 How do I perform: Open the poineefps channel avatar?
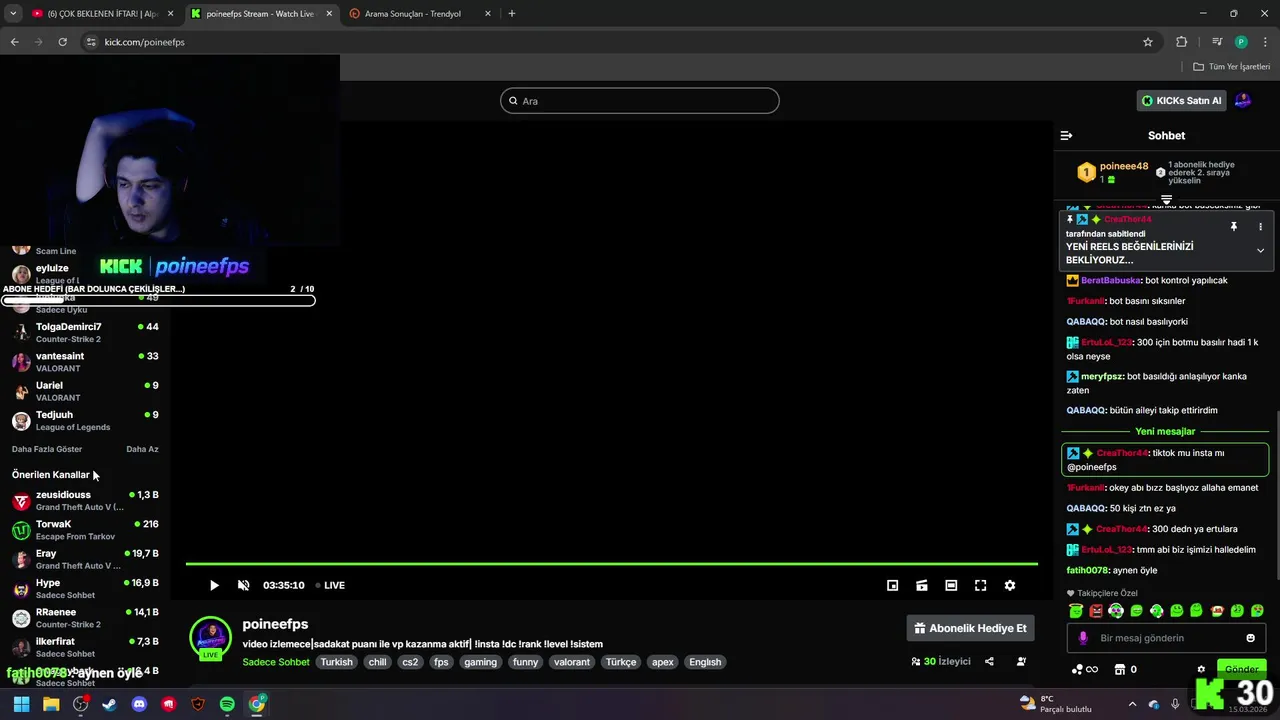point(210,637)
